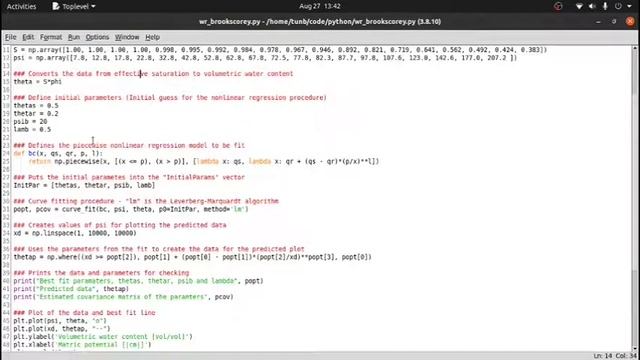Open the File menu

tap(10, 37)
